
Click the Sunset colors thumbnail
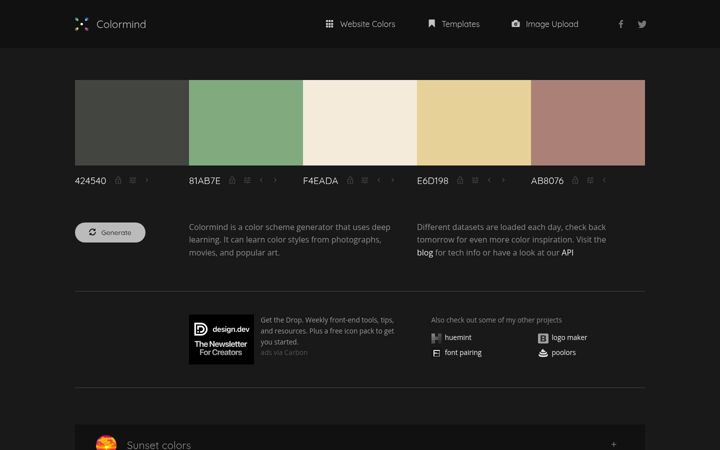pos(106,443)
